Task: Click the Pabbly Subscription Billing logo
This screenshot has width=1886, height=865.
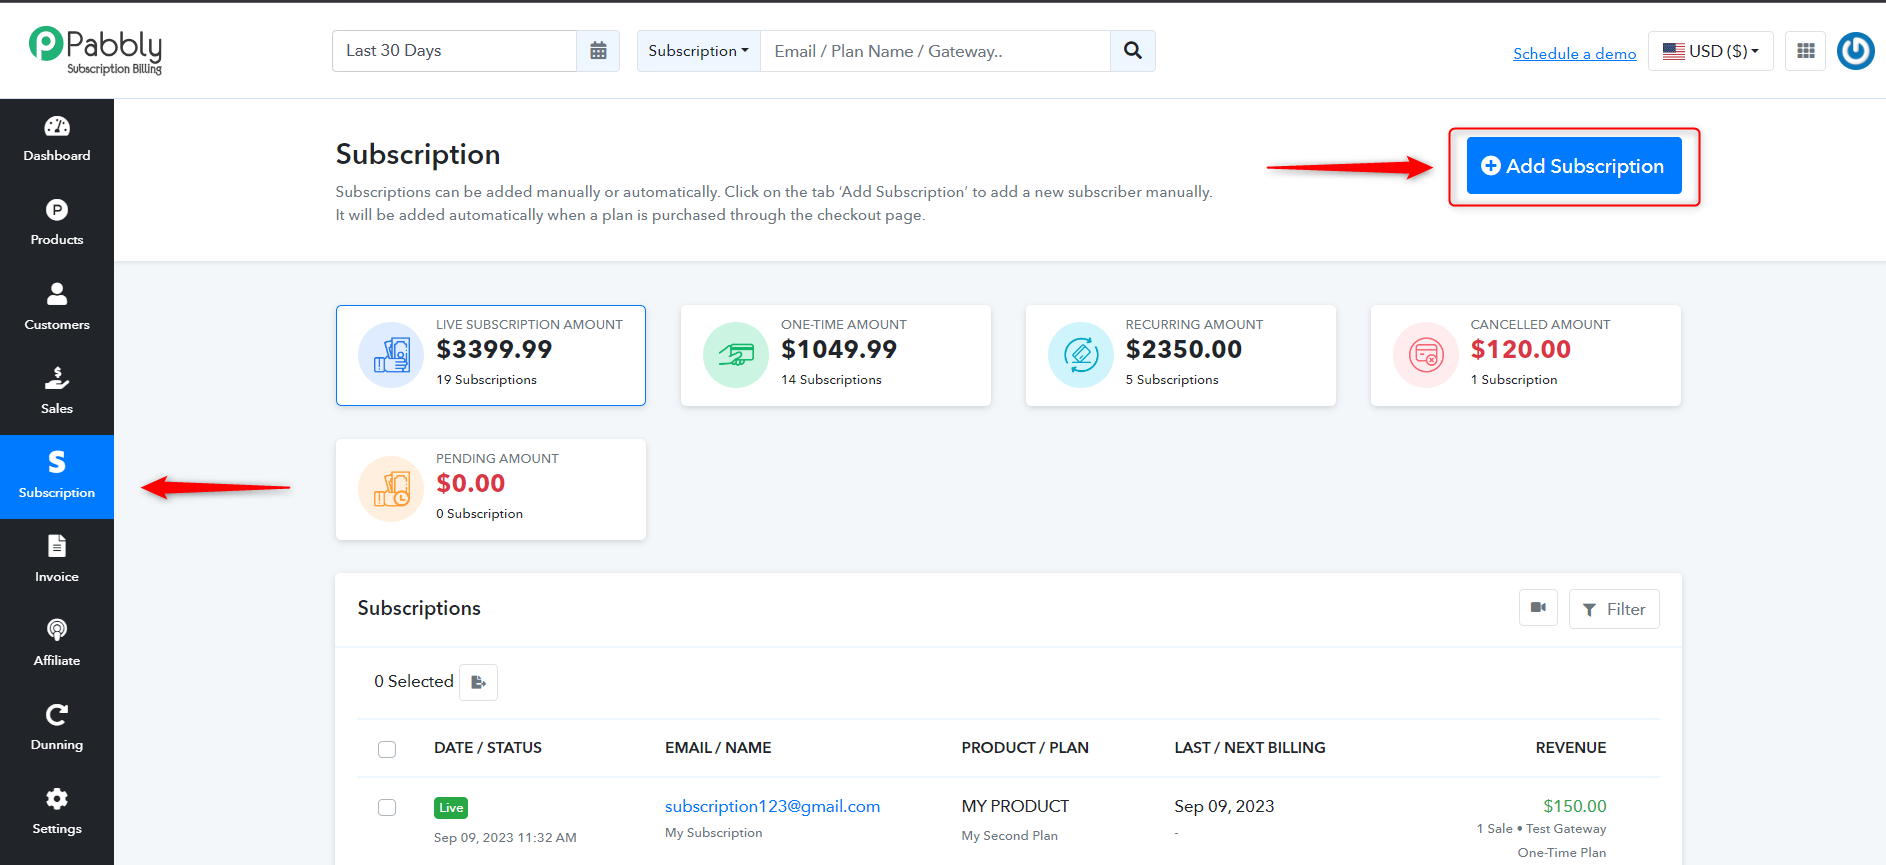Action: 96,50
